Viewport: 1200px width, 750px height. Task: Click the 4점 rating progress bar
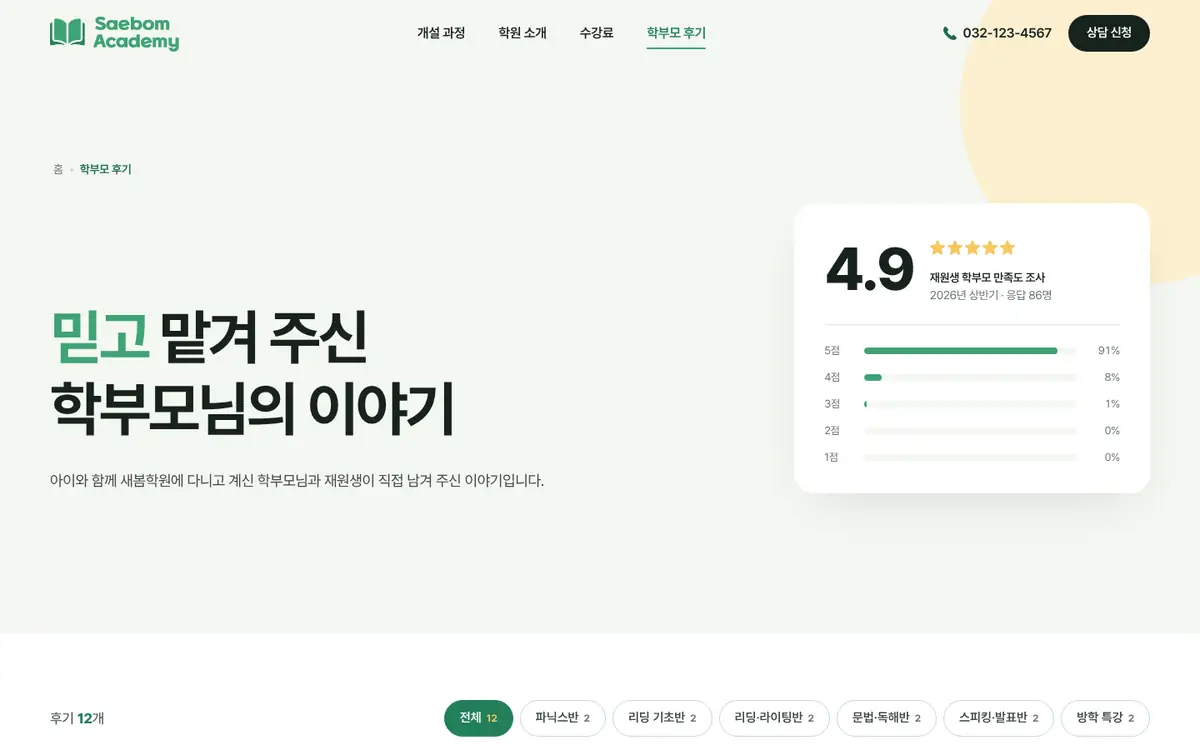pyautogui.click(x=970, y=377)
